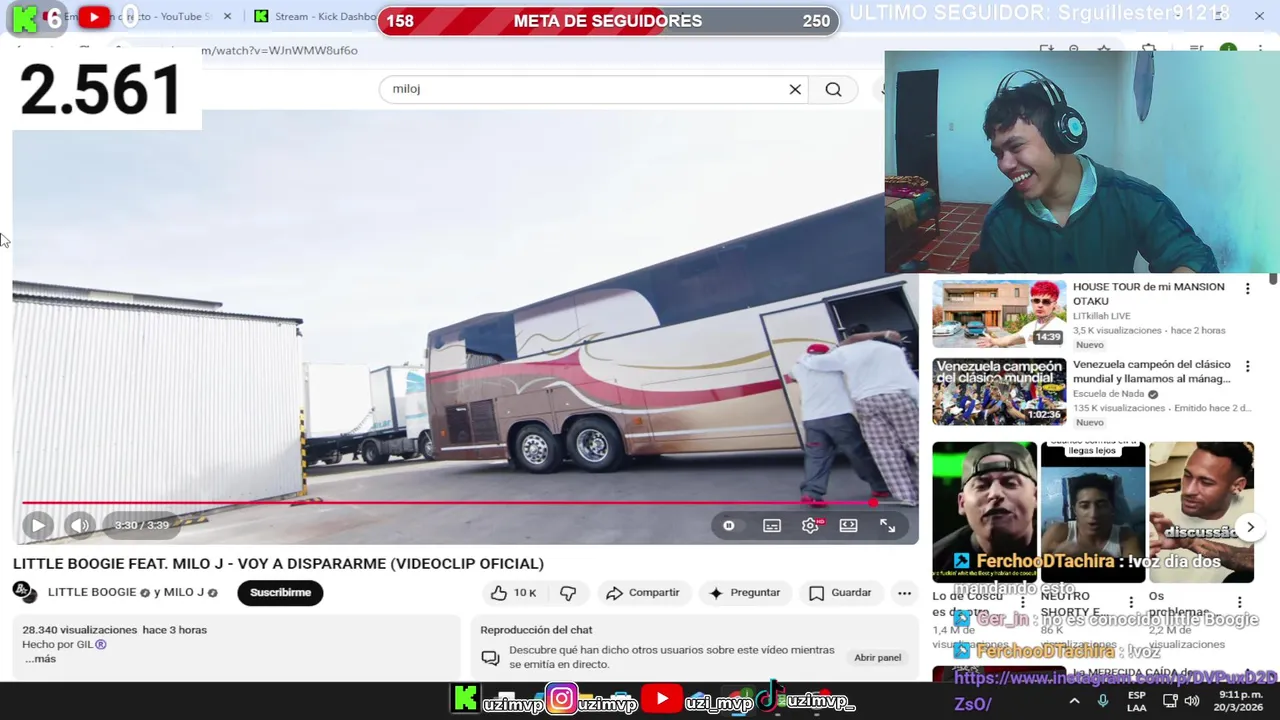Enter fullscreen from the player controls

(887, 526)
